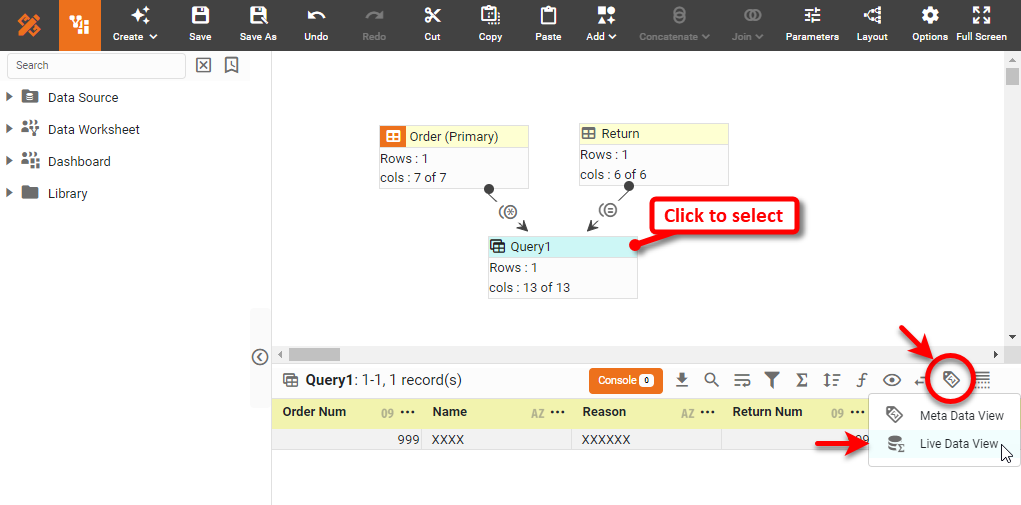The width and height of the screenshot is (1021, 505).
Task: Toggle column visibility eye icon
Action: 892,380
